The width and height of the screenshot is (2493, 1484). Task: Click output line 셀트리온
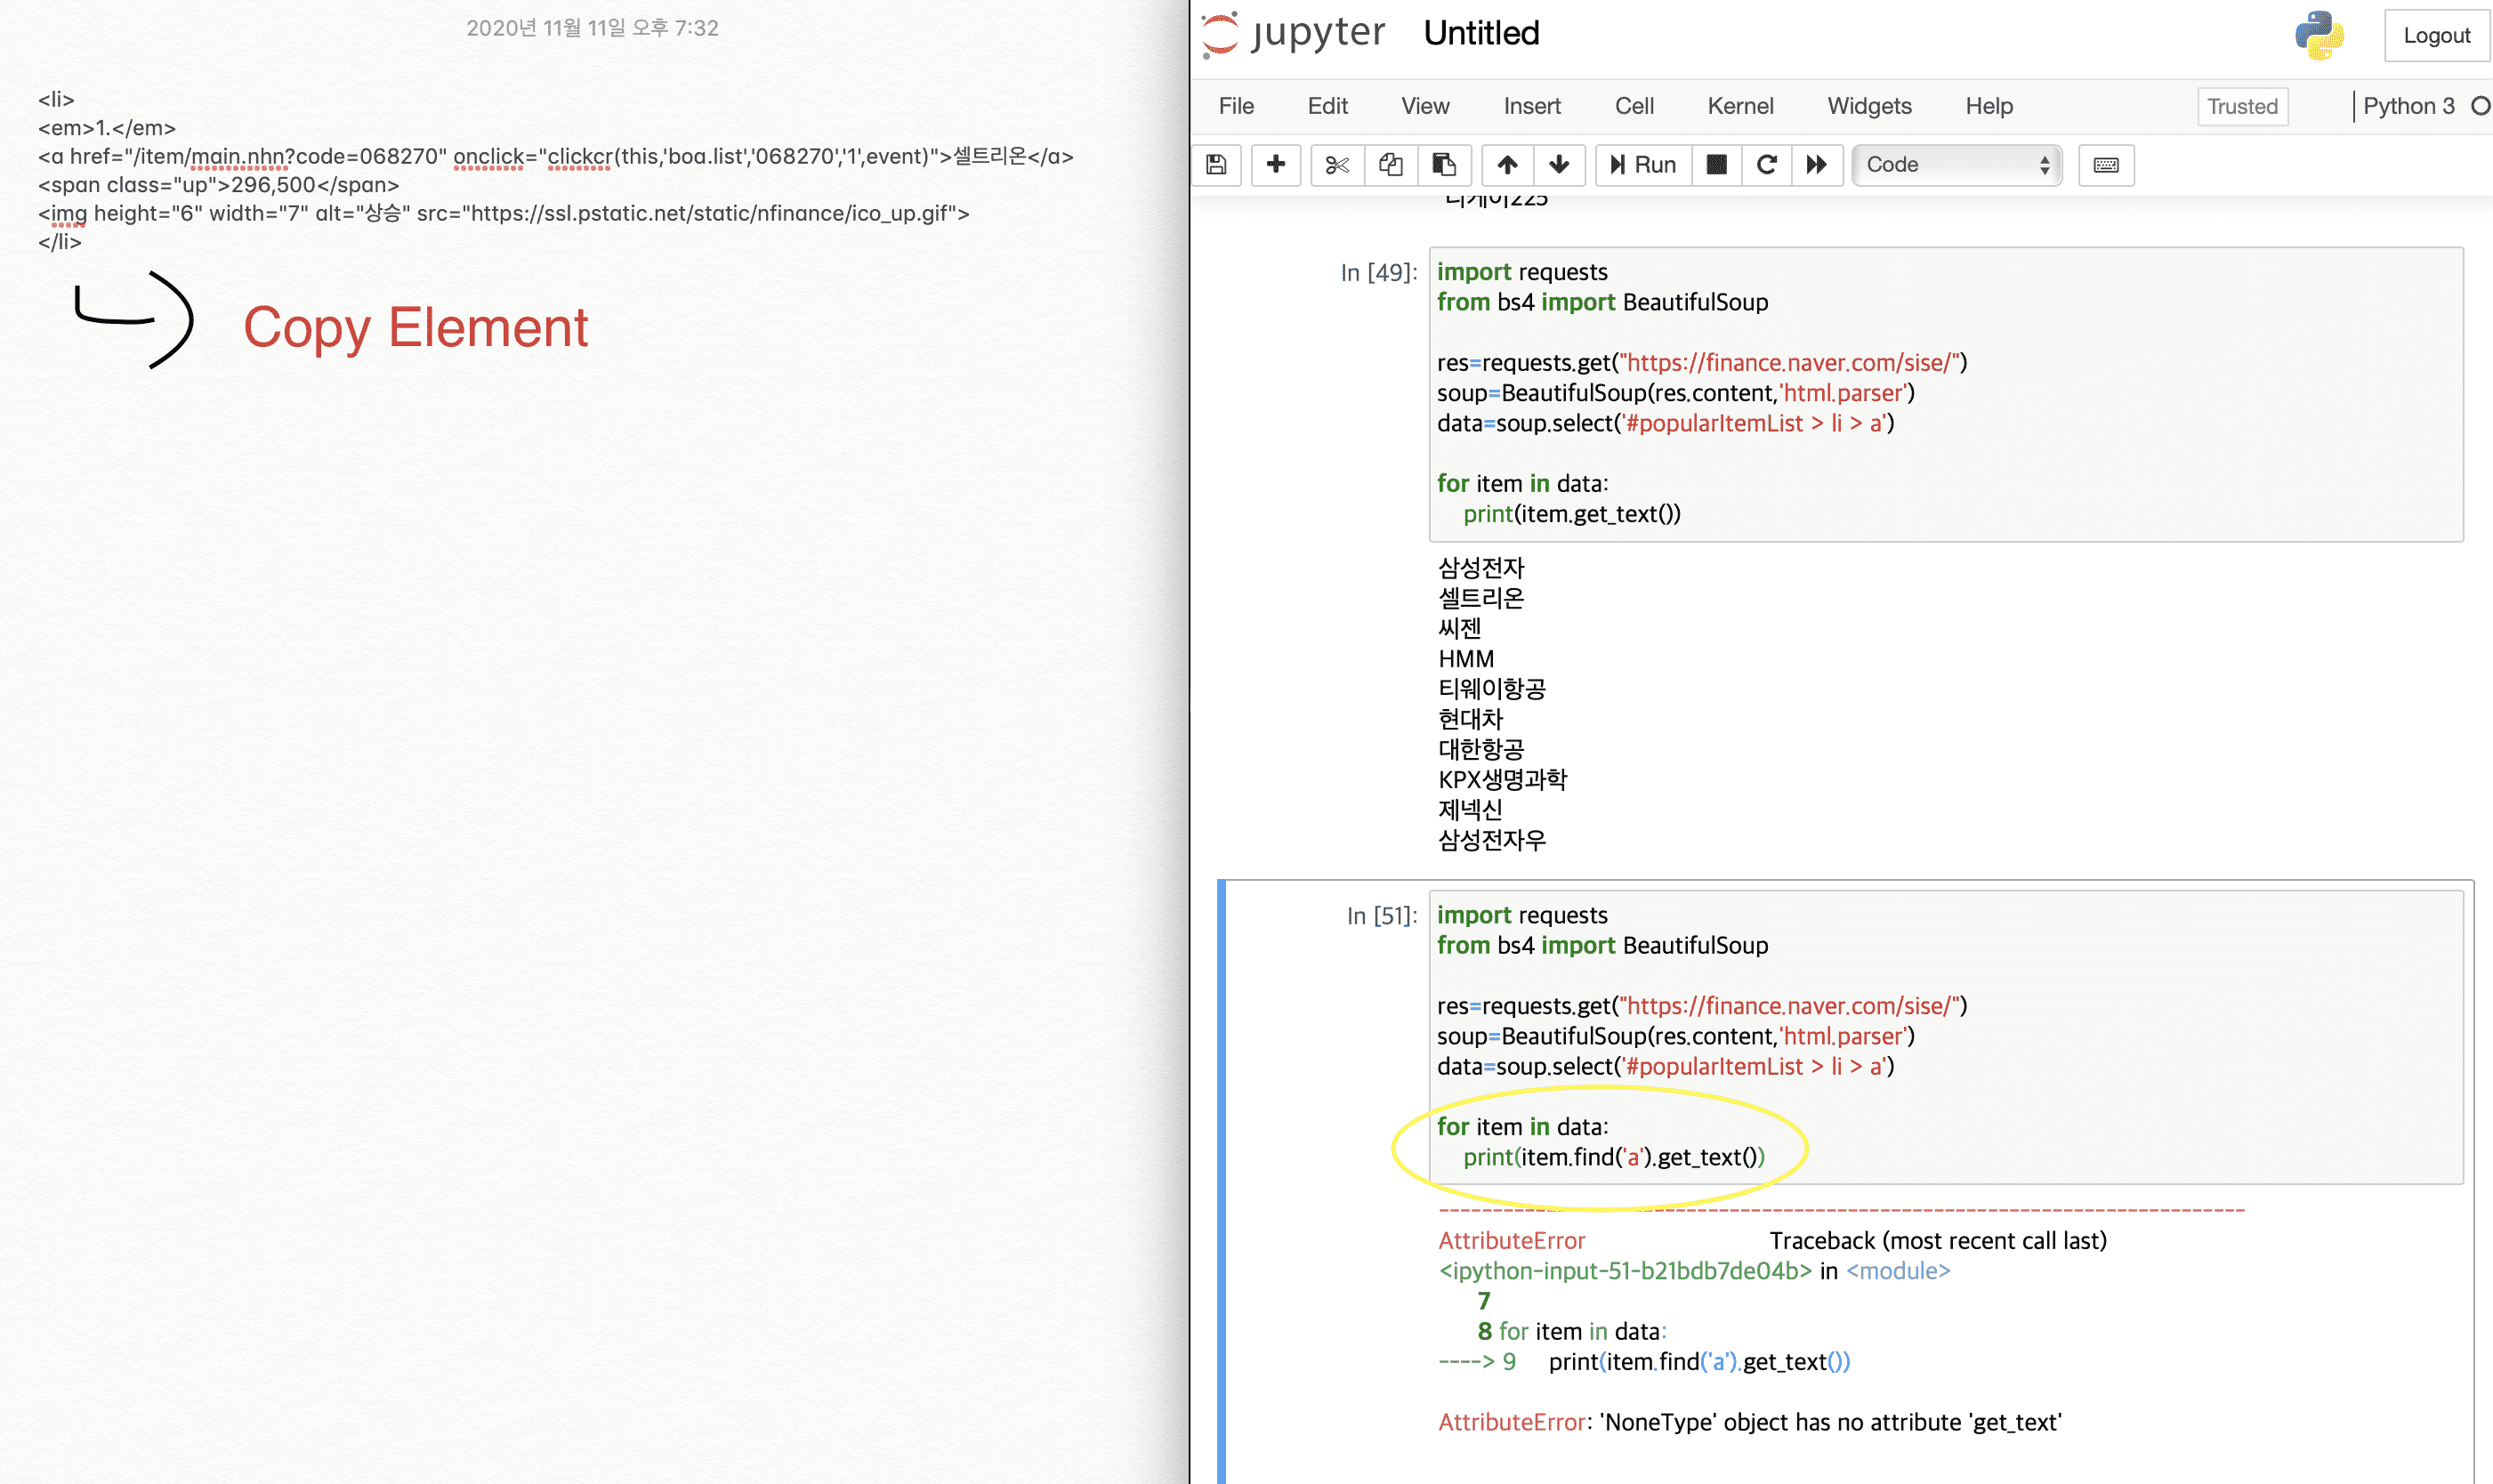point(1480,598)
